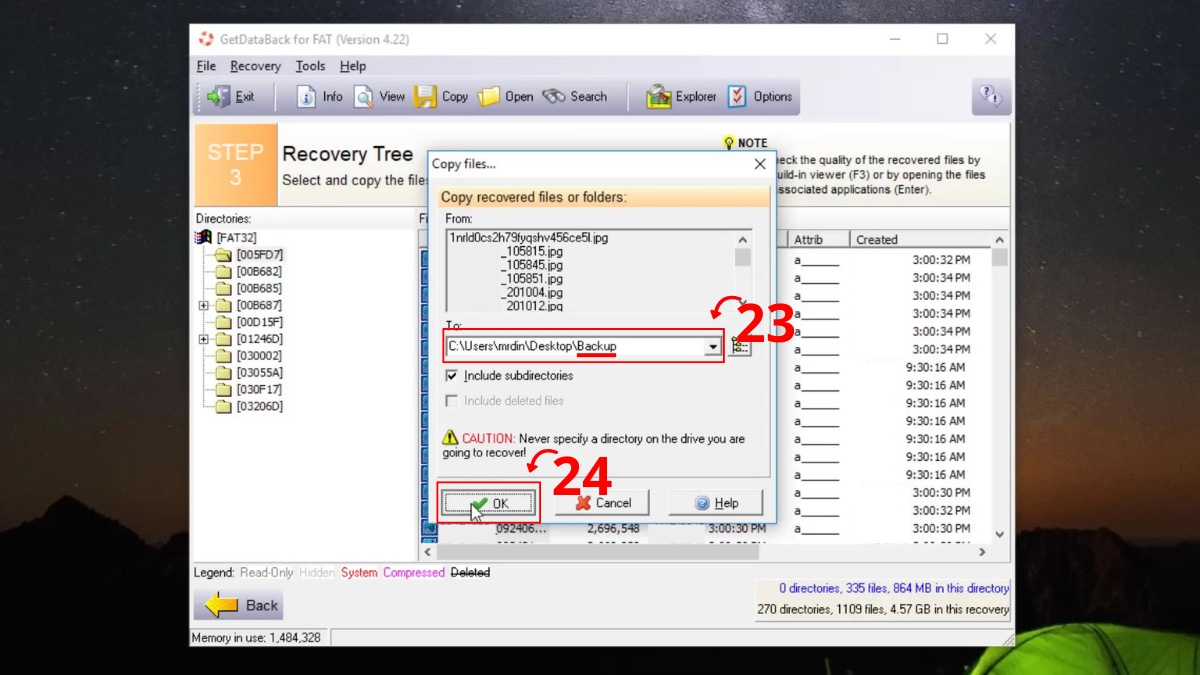
Task: Open the Explorer toolbar icon
Action: 659,97
